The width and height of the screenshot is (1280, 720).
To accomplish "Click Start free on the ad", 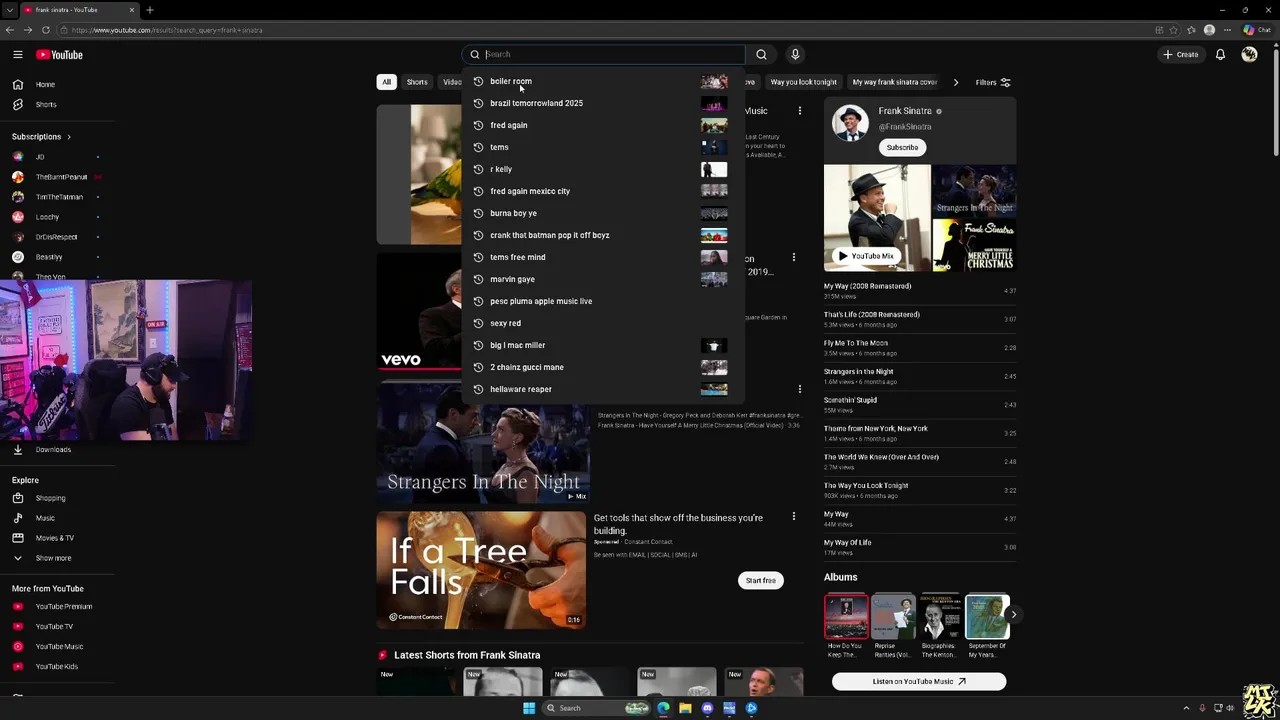I will [x=760, y=580].
